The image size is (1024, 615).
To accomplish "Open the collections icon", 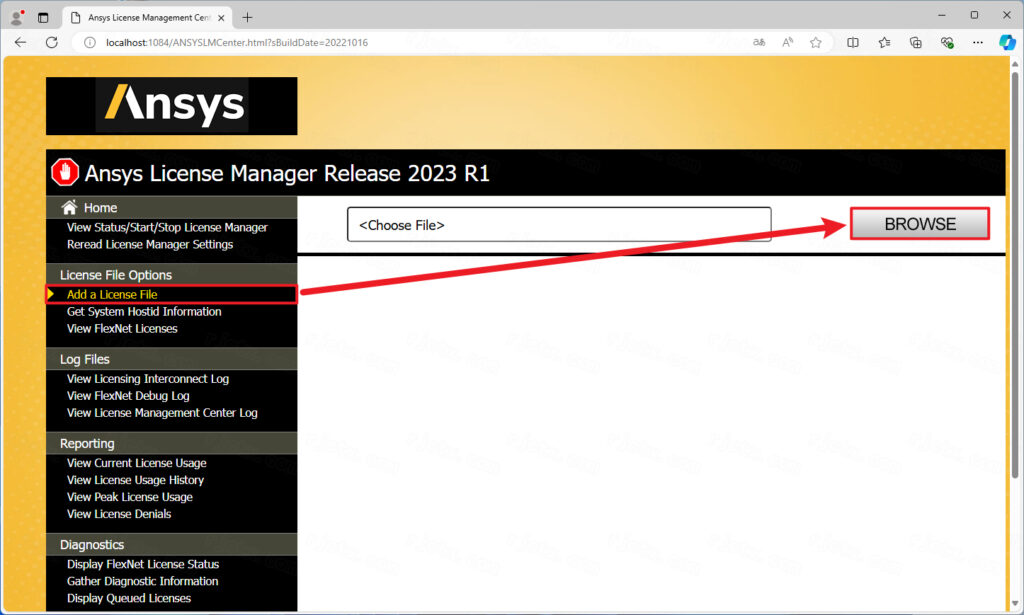I will coord(916,42).
